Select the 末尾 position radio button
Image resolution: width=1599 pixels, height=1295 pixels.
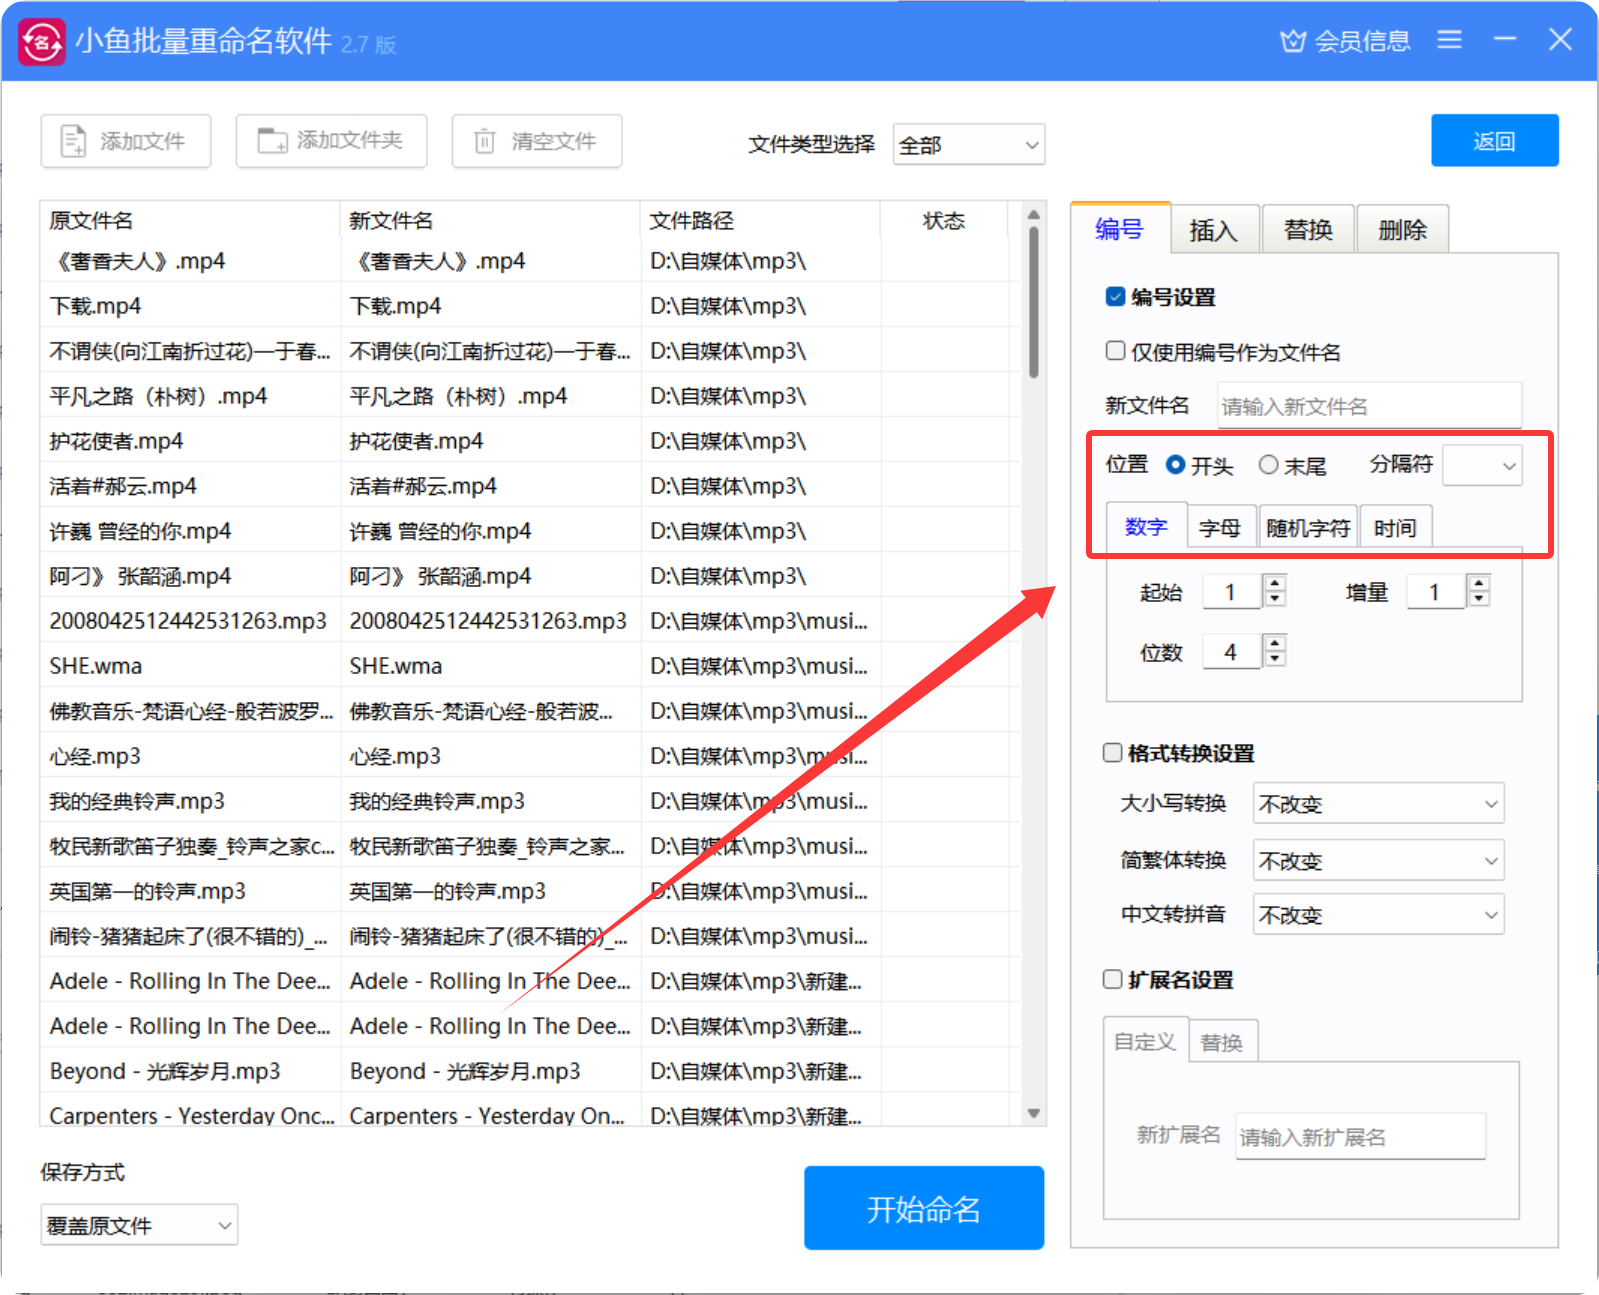pyautogui.click(x=1269, y=465)
